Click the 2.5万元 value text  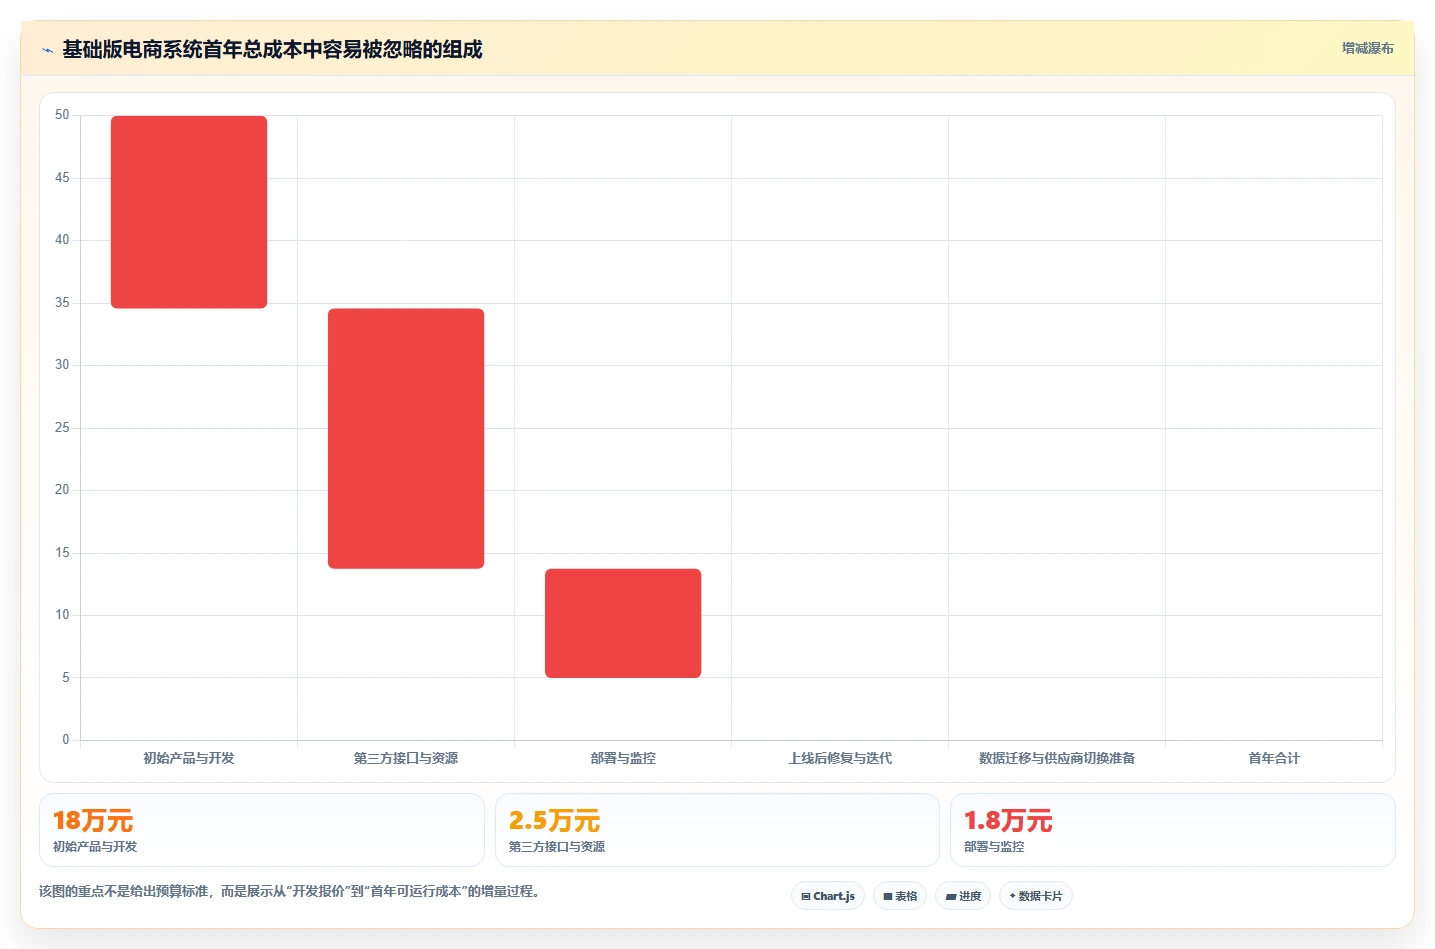(554, 821)
